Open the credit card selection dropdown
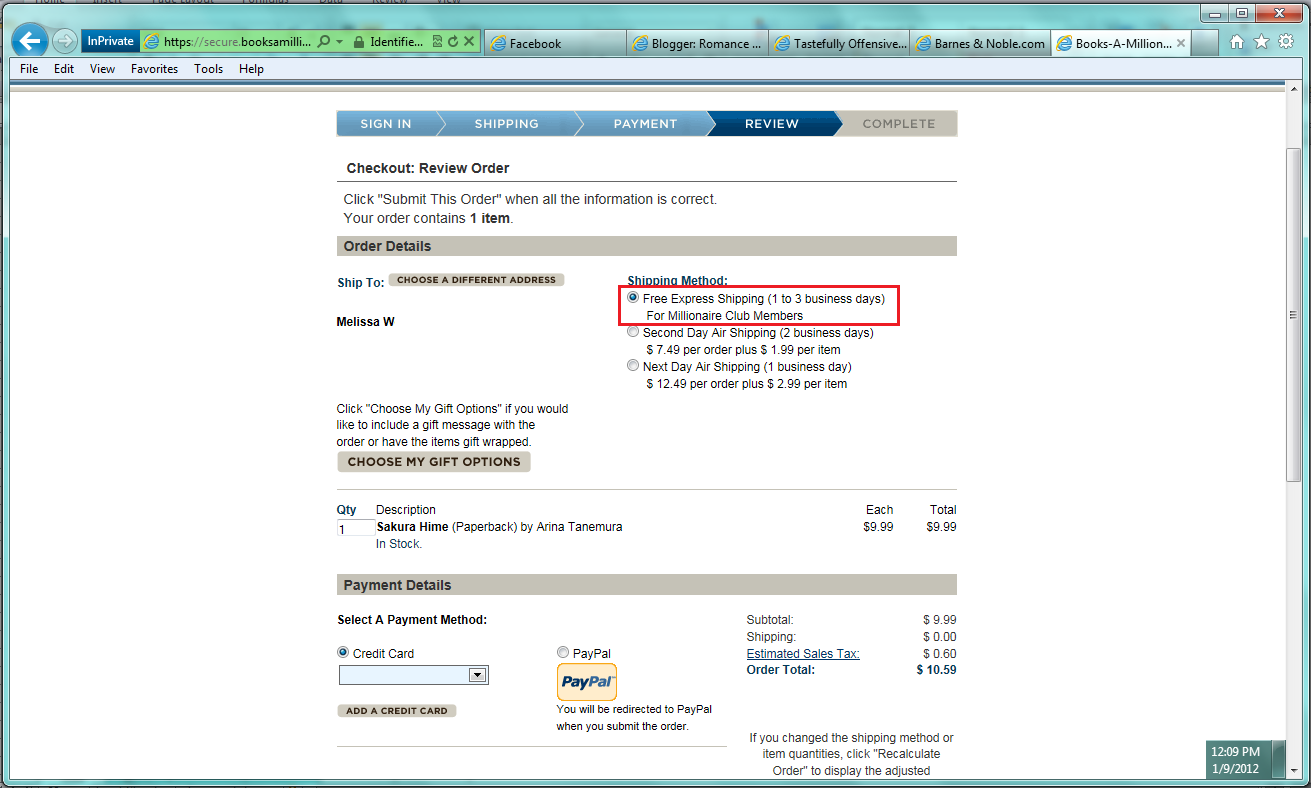This screenshot has width=1311, height=788. (413, 675)
